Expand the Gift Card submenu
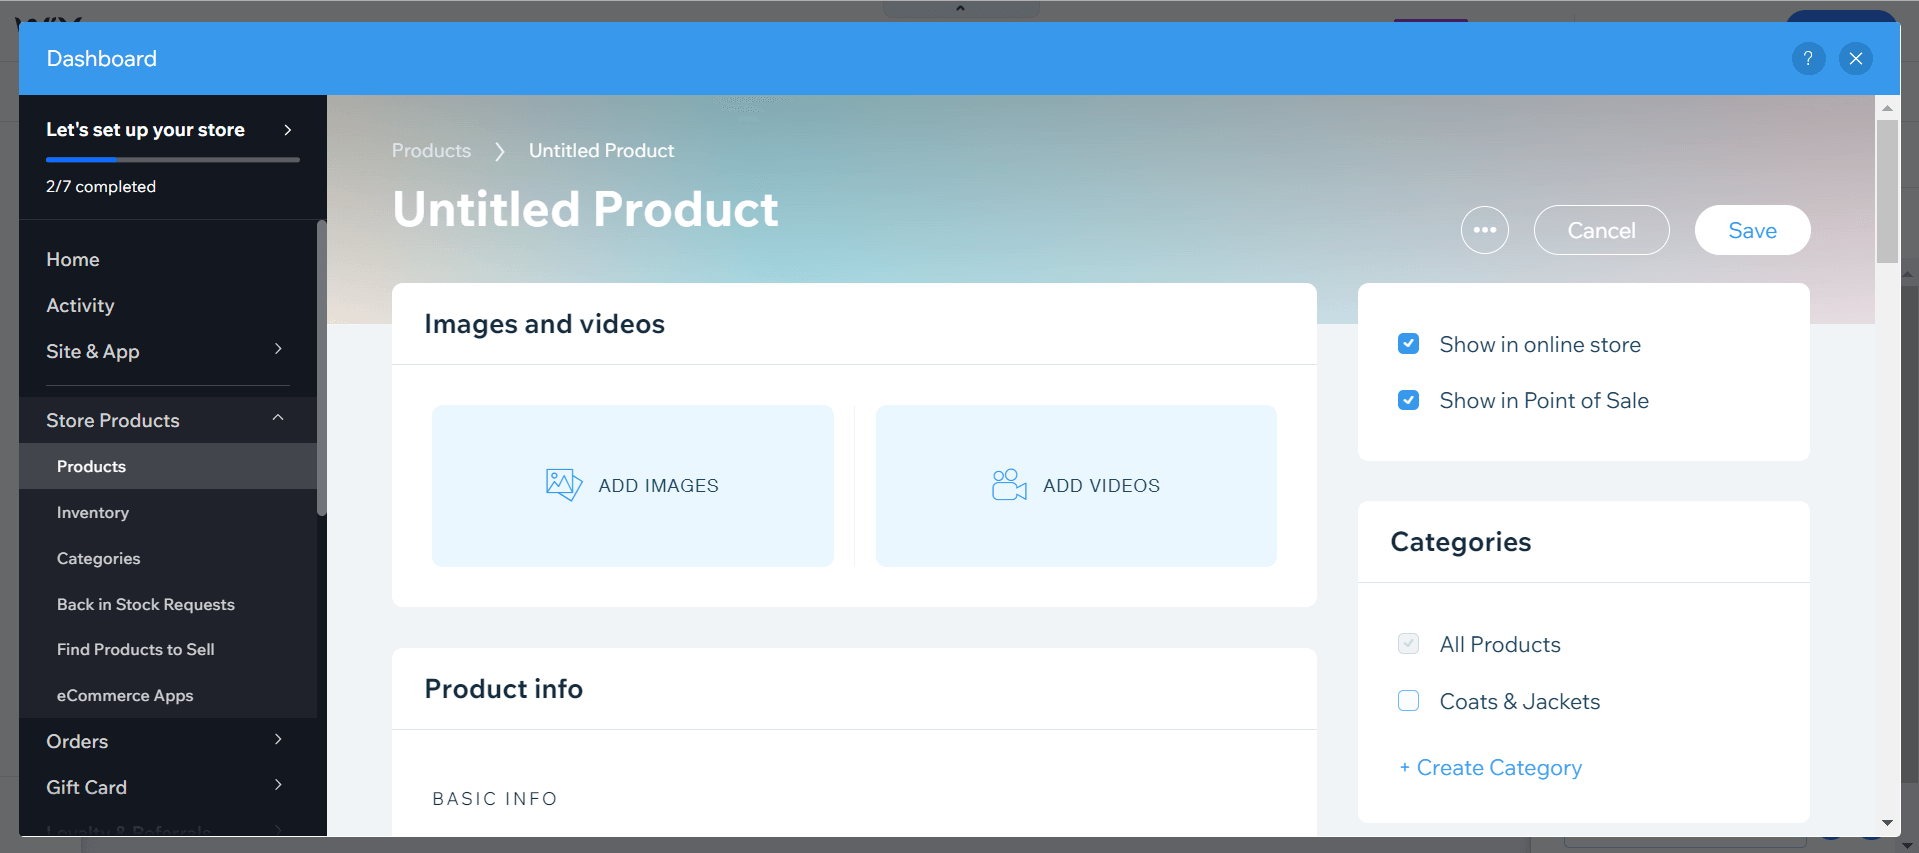The image size is (1919, 853). (278, 785)
